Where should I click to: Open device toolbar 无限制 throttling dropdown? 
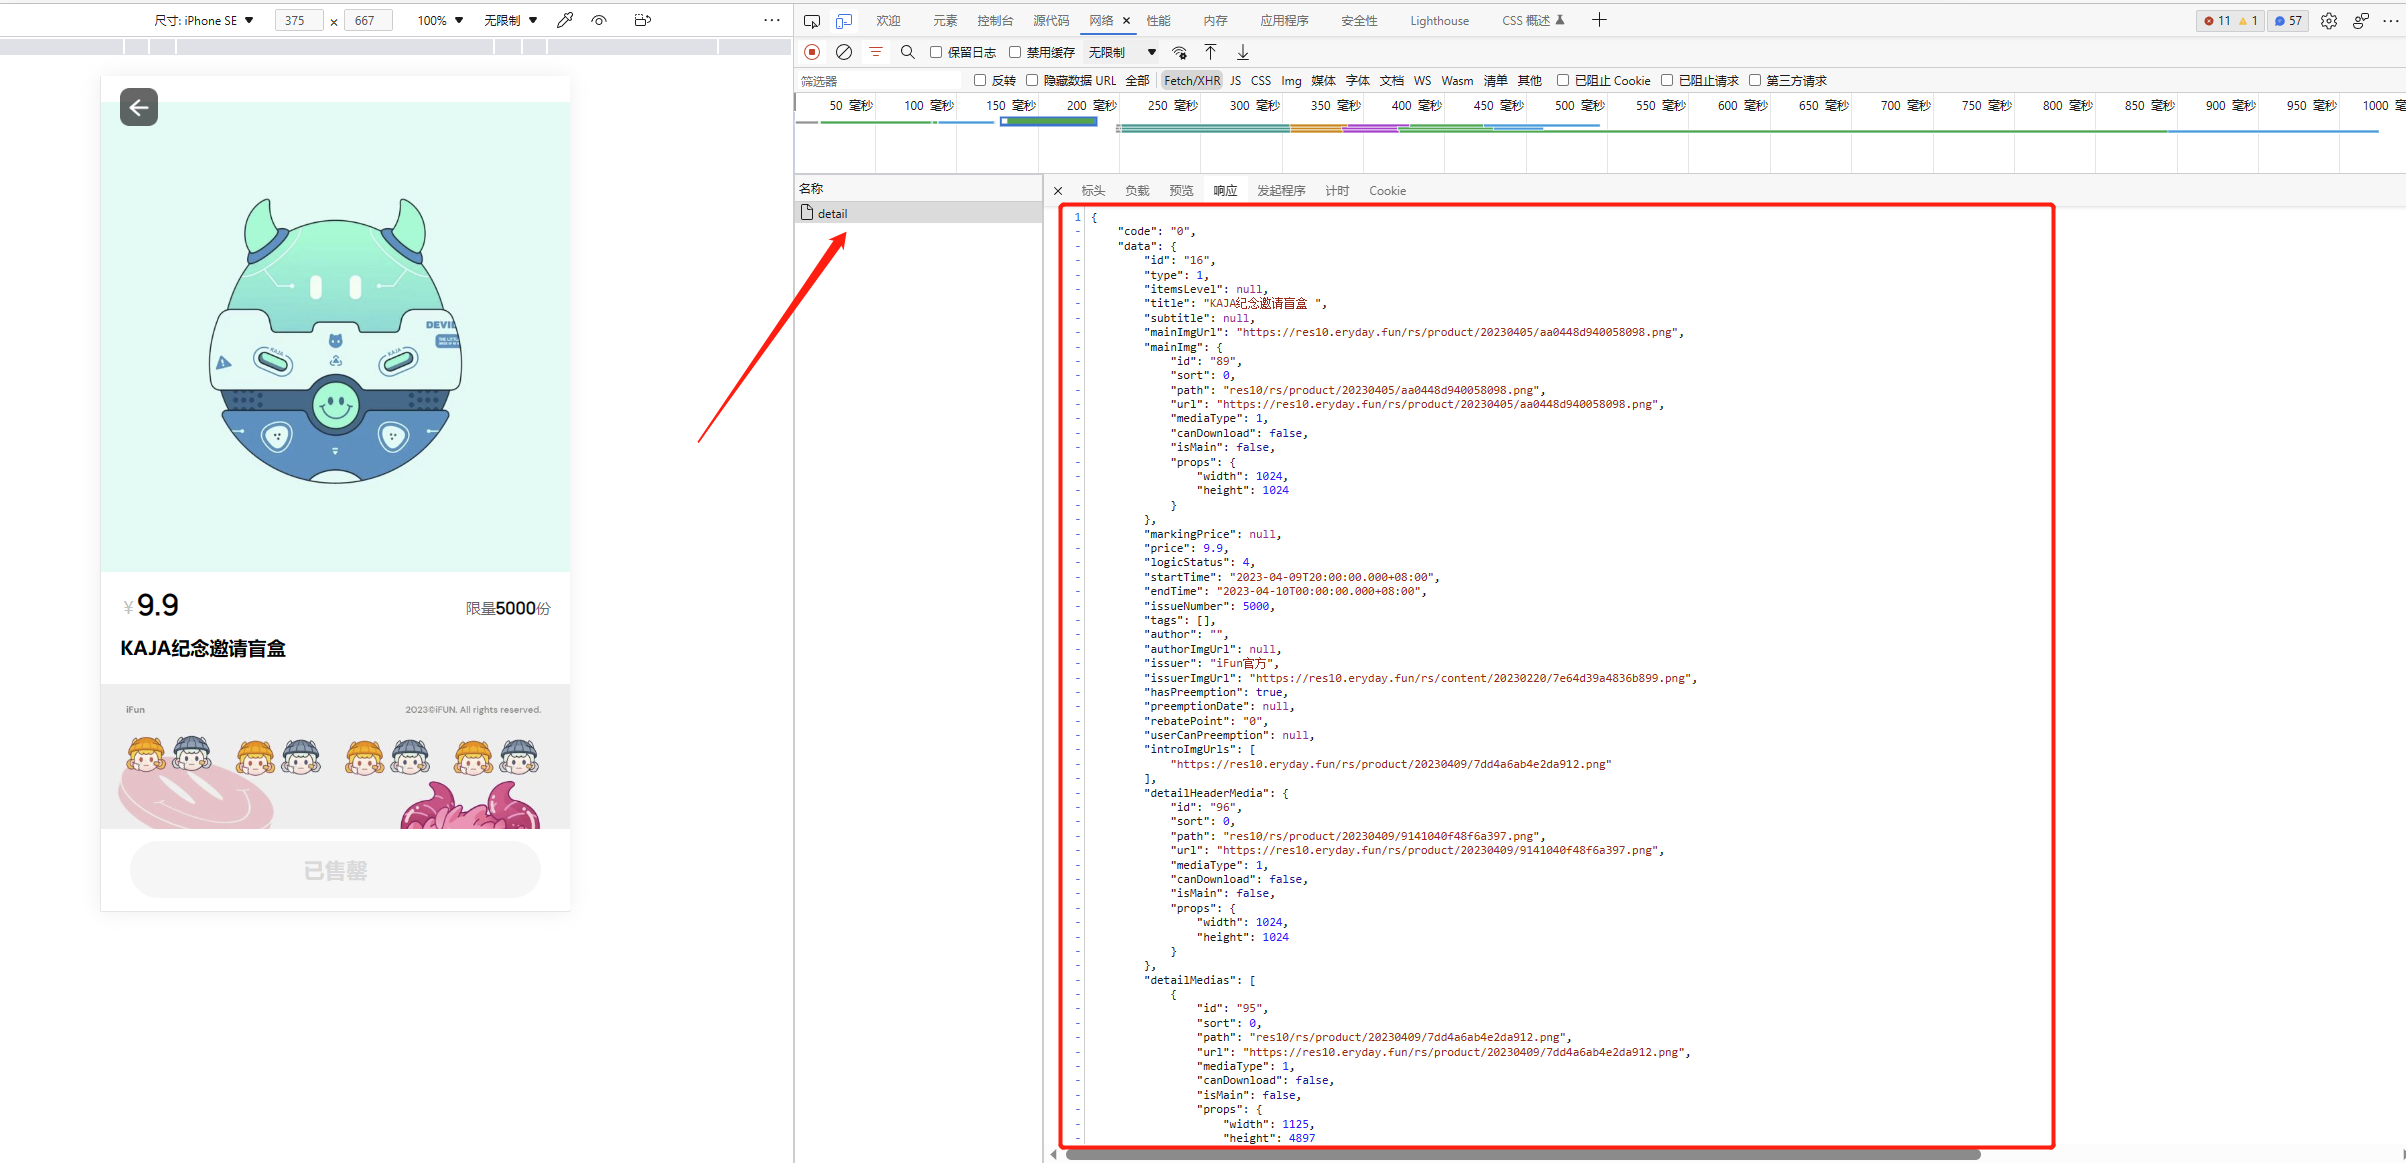pos(511,20)
